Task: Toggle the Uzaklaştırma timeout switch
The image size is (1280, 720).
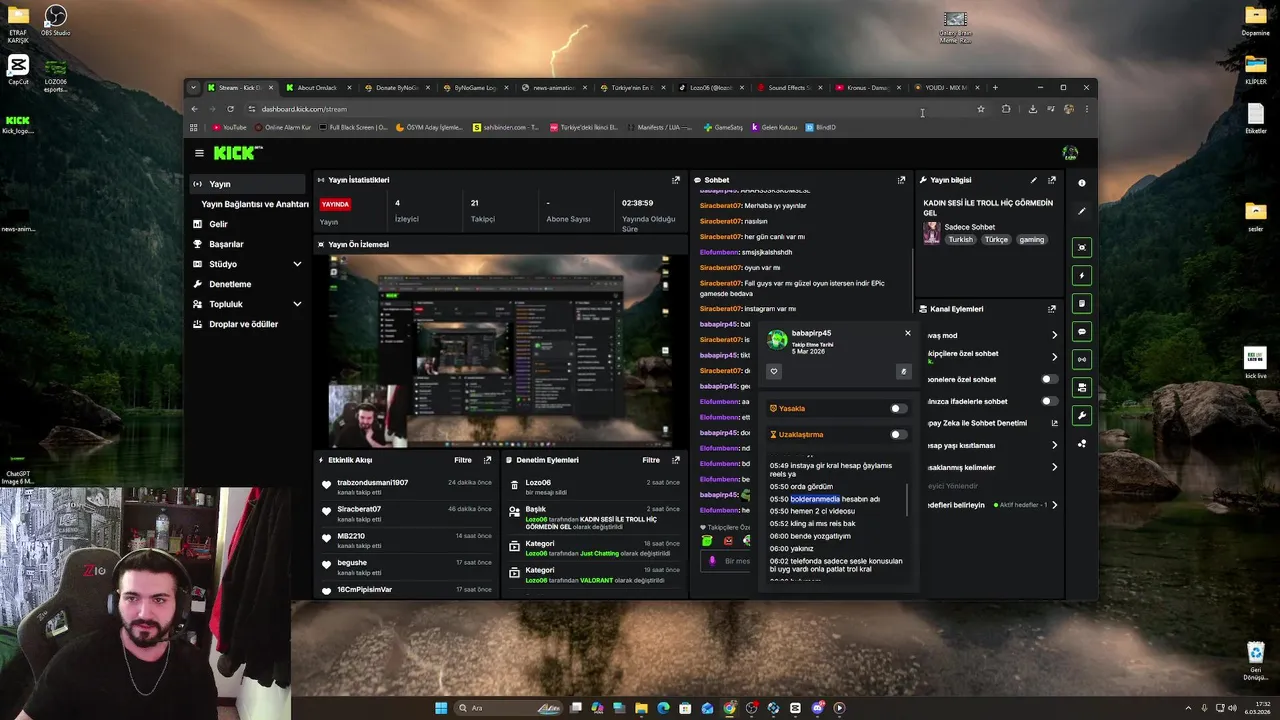Action: [x=899, y=434]
